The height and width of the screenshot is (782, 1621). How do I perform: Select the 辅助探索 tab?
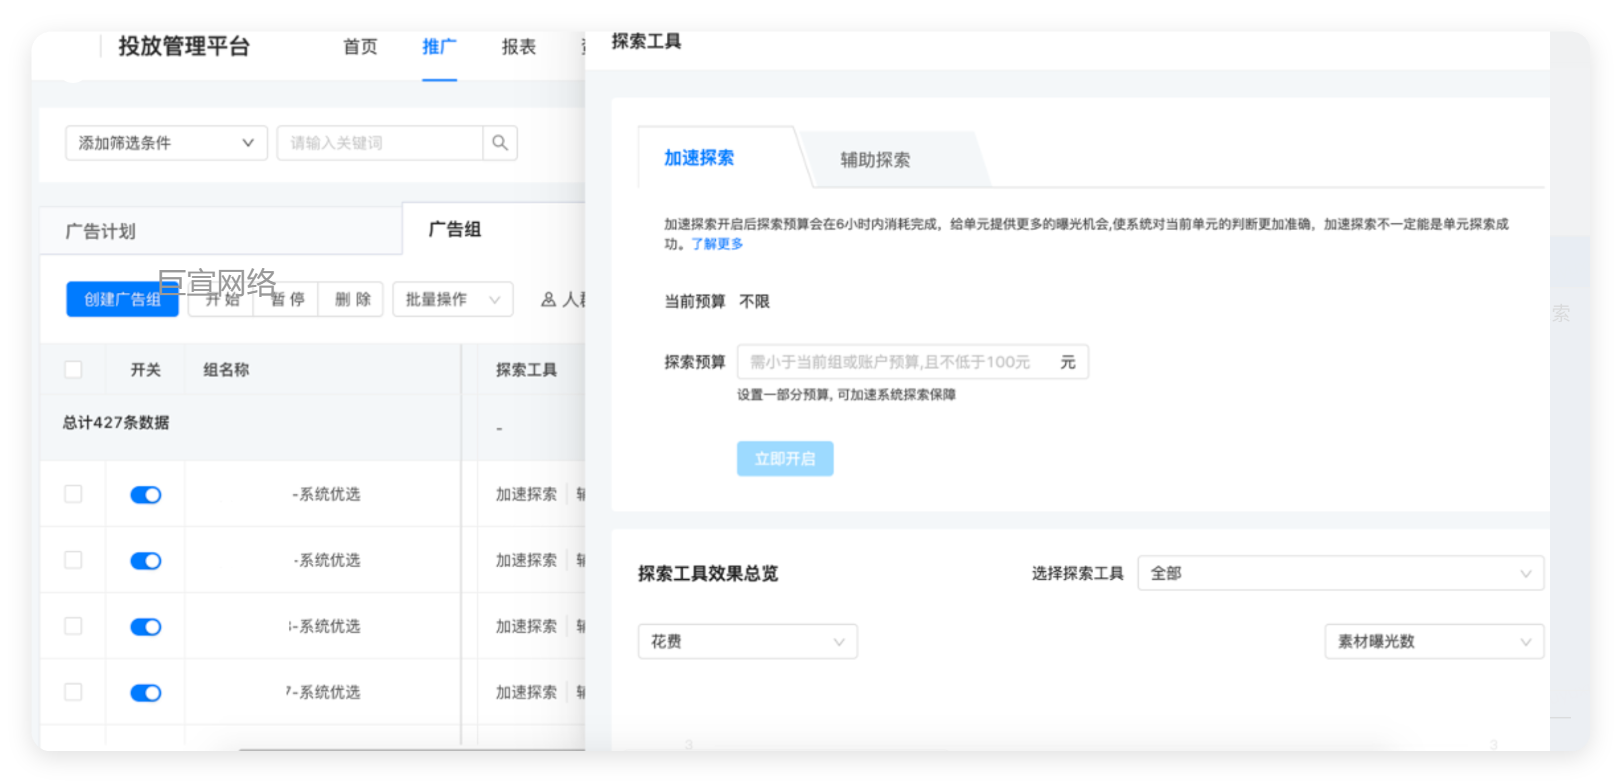tap(875, 160)
